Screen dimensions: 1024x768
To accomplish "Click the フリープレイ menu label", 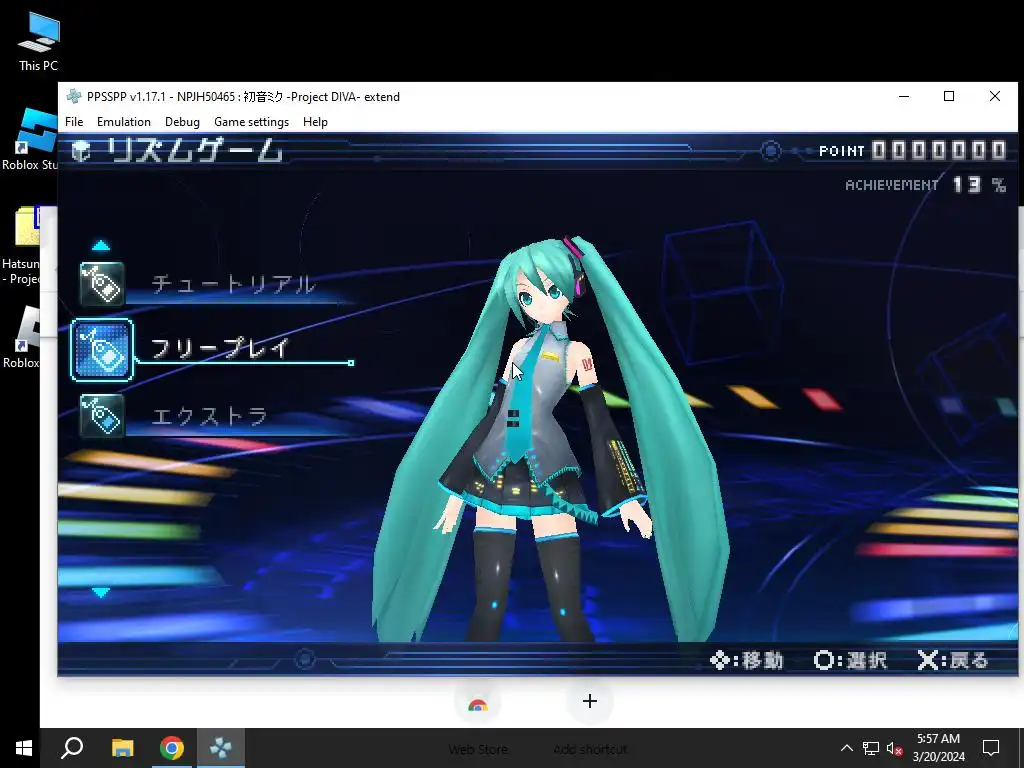I will [x=219, y=348].
